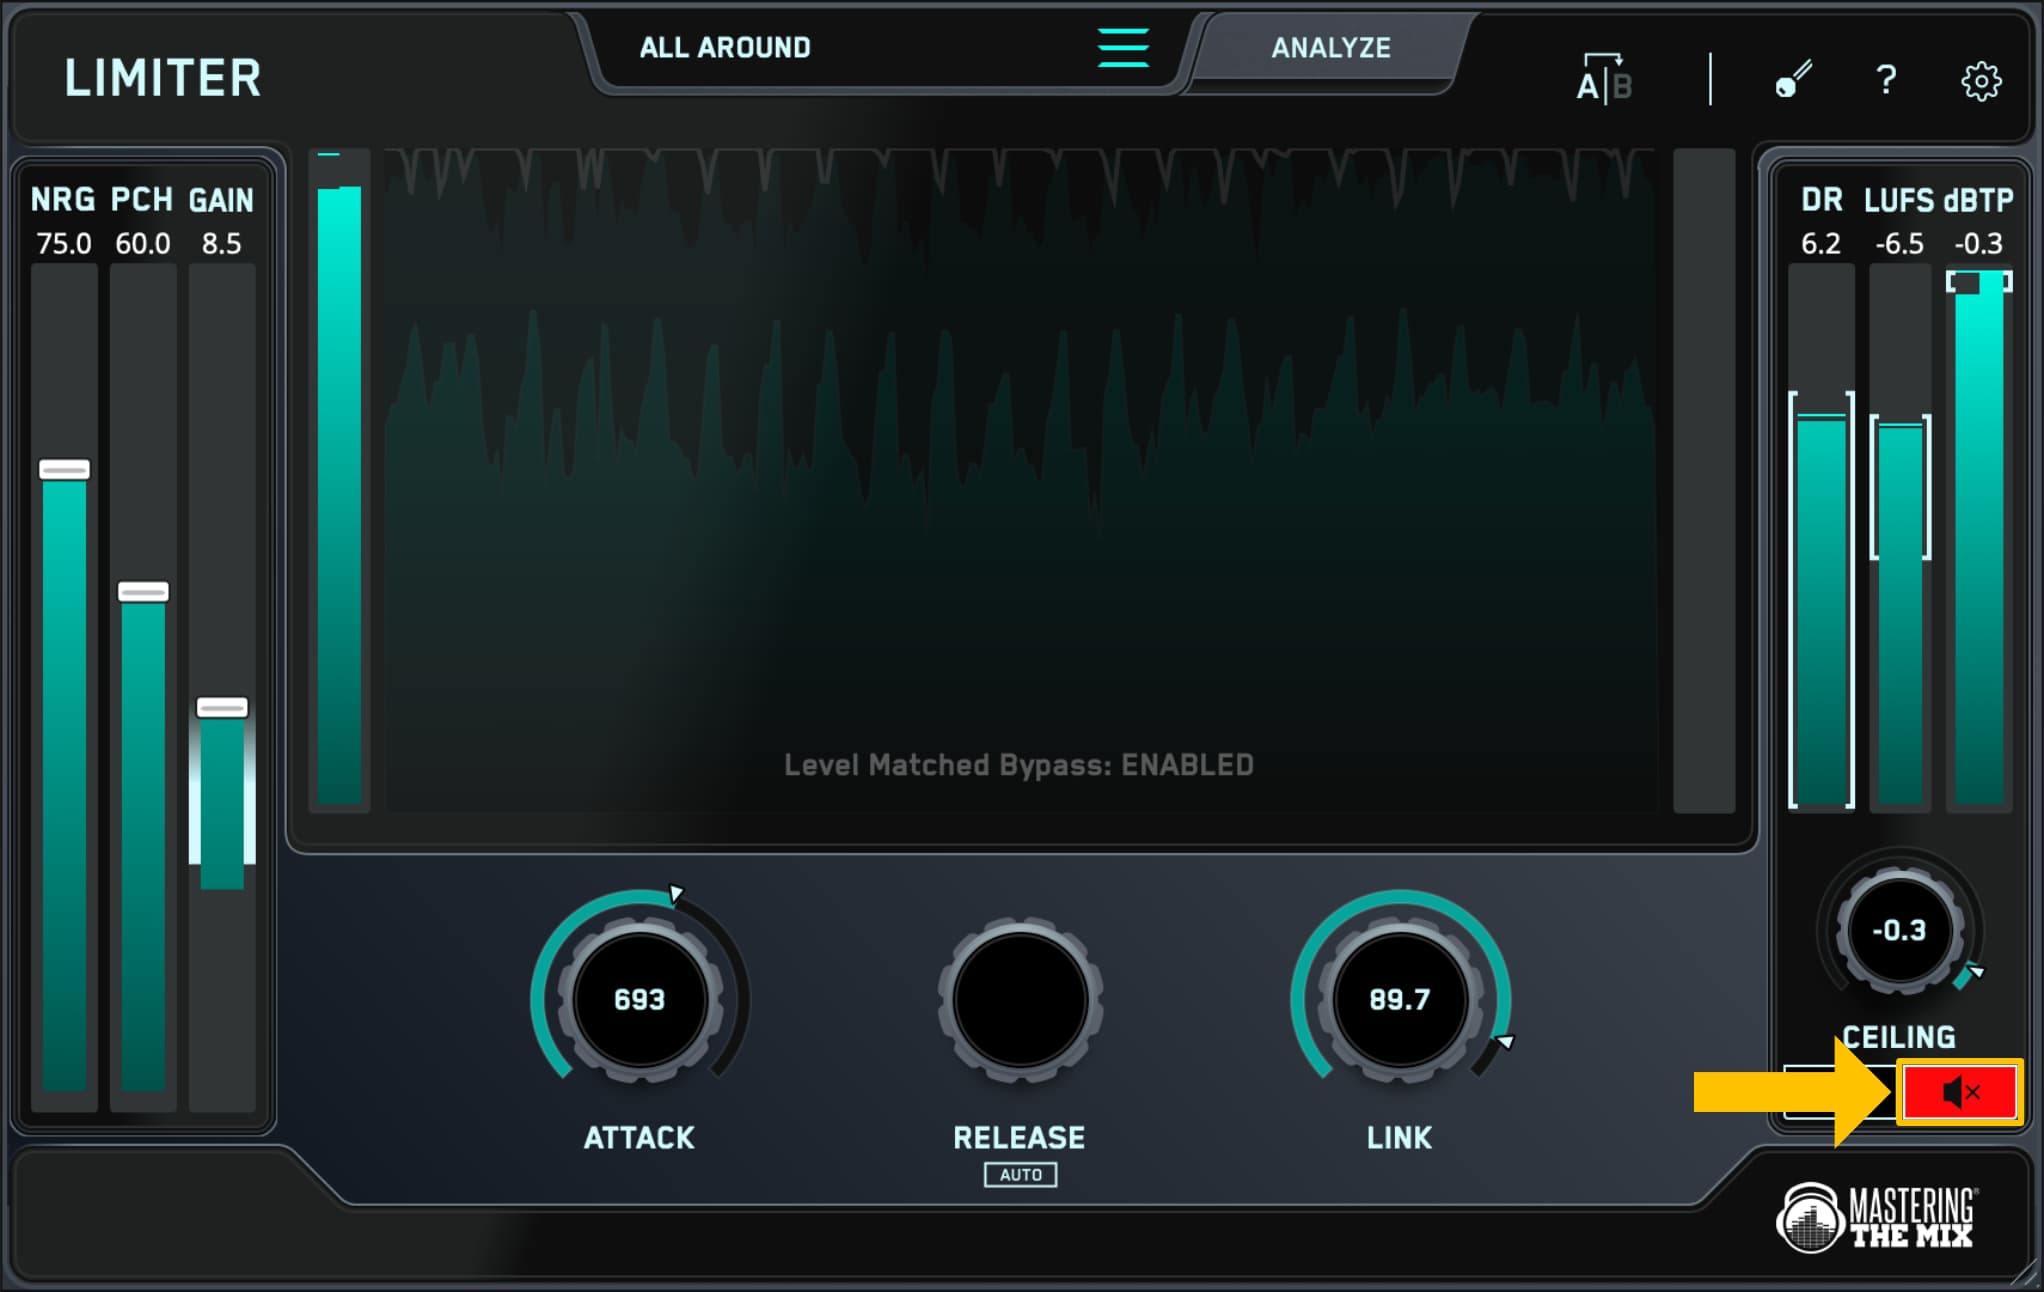Click the ATTACK knob showing 693
Viewport: 2044px width, 1292px height.
[x=640, y=999]
